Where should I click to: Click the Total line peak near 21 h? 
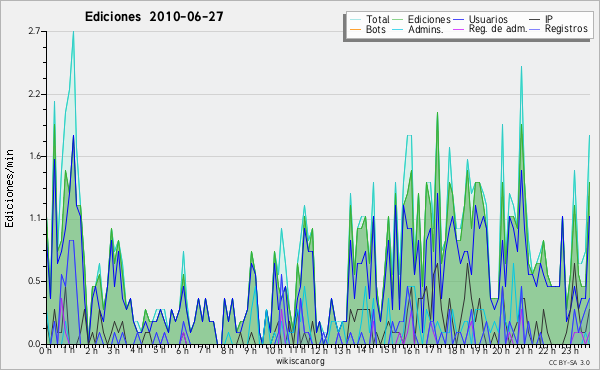(x=521, y=67)
